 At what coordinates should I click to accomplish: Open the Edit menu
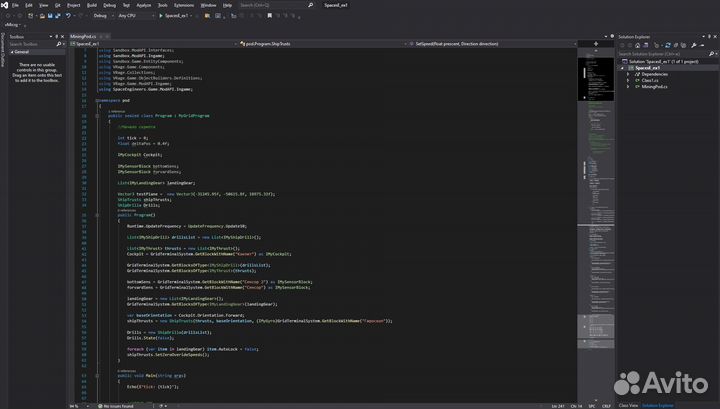[29, 5]
